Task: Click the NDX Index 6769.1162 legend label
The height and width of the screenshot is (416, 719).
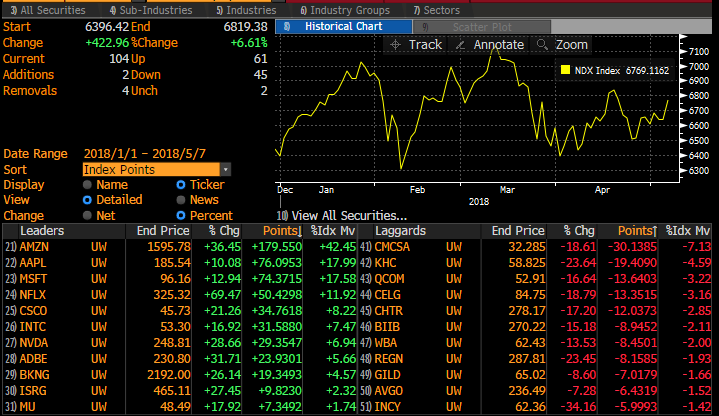Action: click(622, 70)
